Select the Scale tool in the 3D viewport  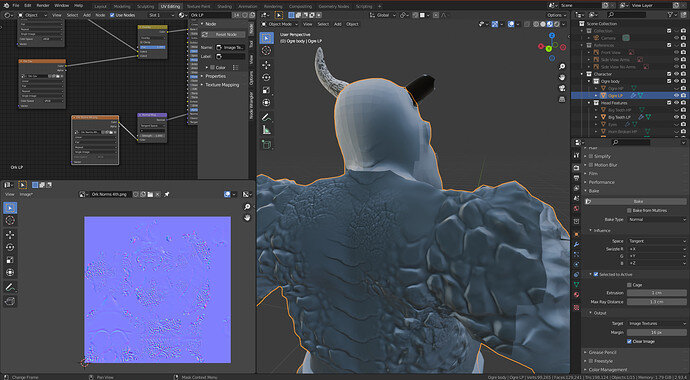266,90
